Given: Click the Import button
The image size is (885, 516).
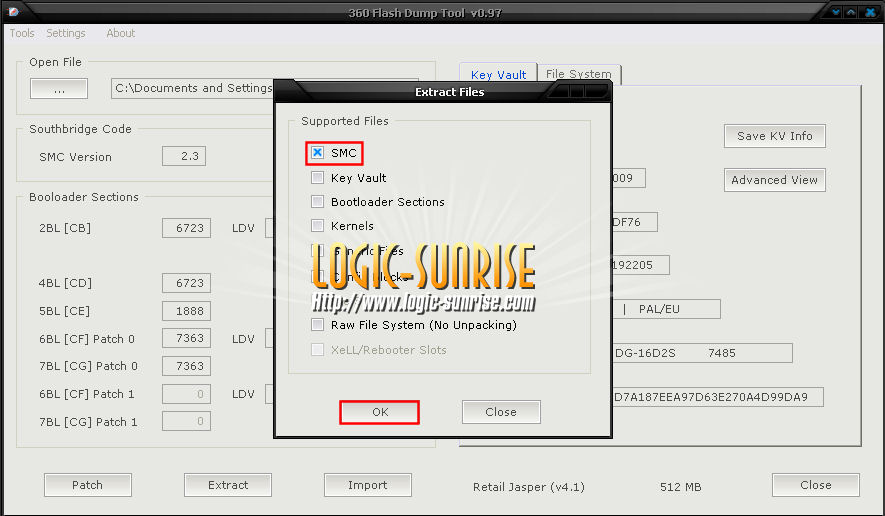Looking at the screenshot, I should [367, 485].
